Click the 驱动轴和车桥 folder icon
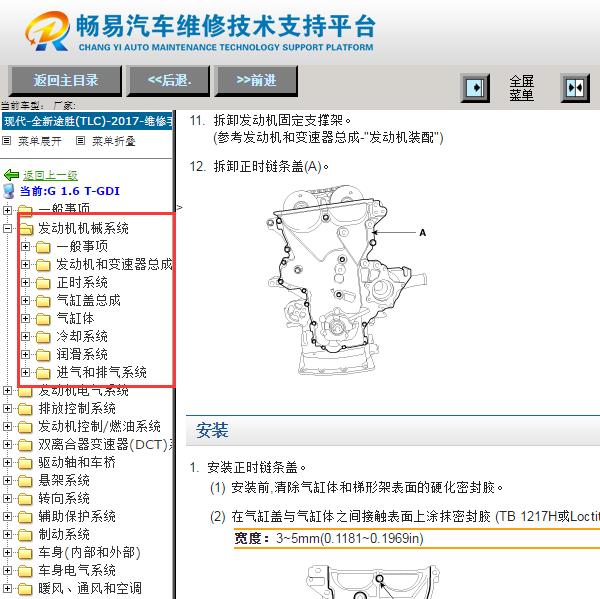600x599 pixels. click(26, 463)
